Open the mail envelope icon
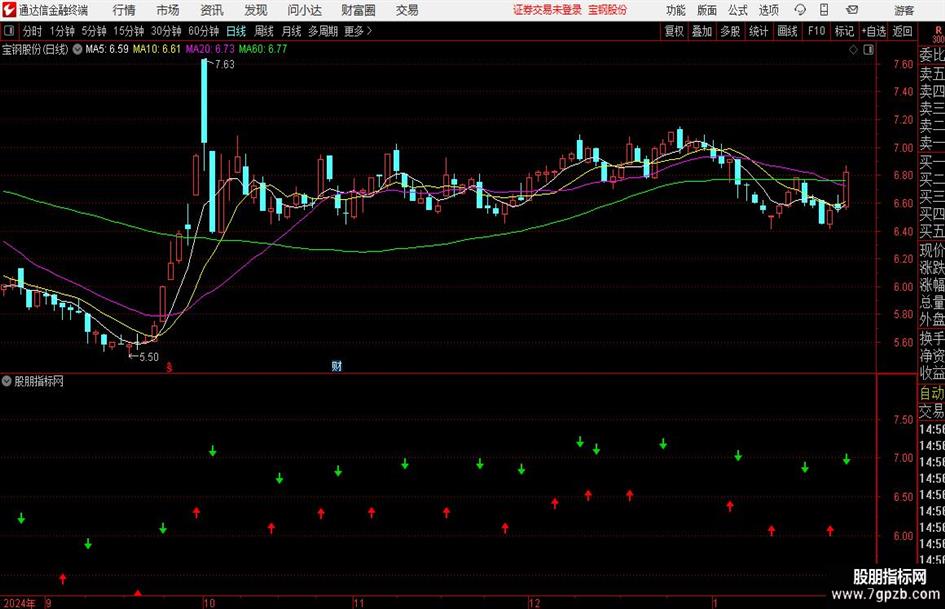The height and width of the screenshot is (609, 945). click(852, 10)
